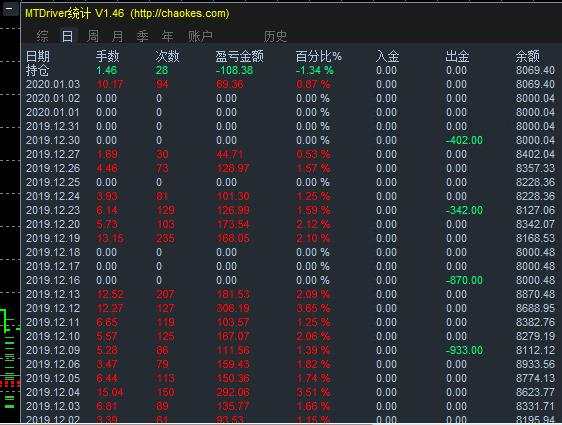Image resolution: width=562 pixels, height=425 pixels.
Task: Click the -870.00 withdrawal value
Action: [x=464, y=280]
